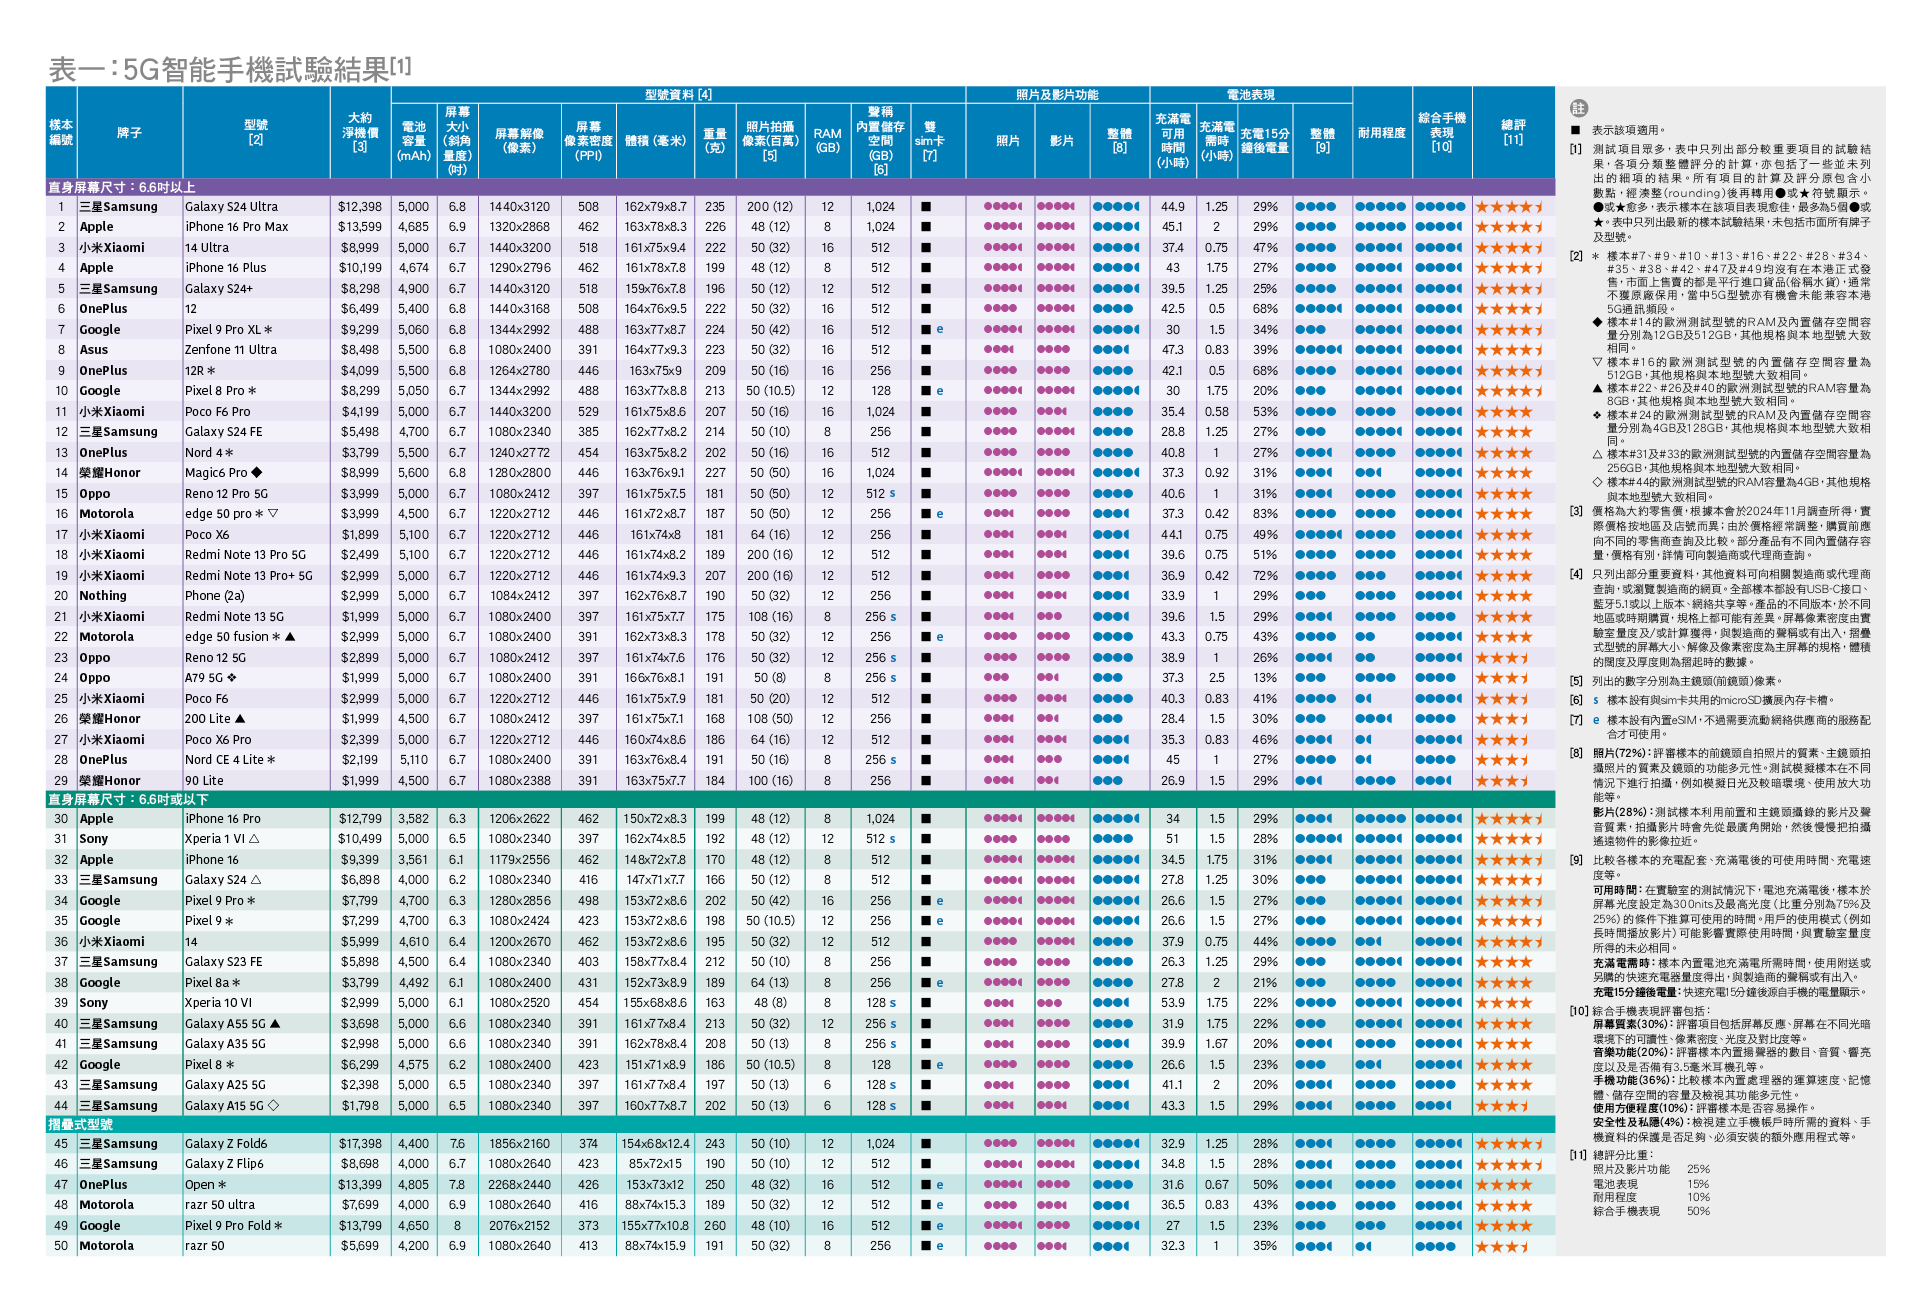Click the hollow diamond beside Galaxy A15 5G

click(x=273, y=1106)
